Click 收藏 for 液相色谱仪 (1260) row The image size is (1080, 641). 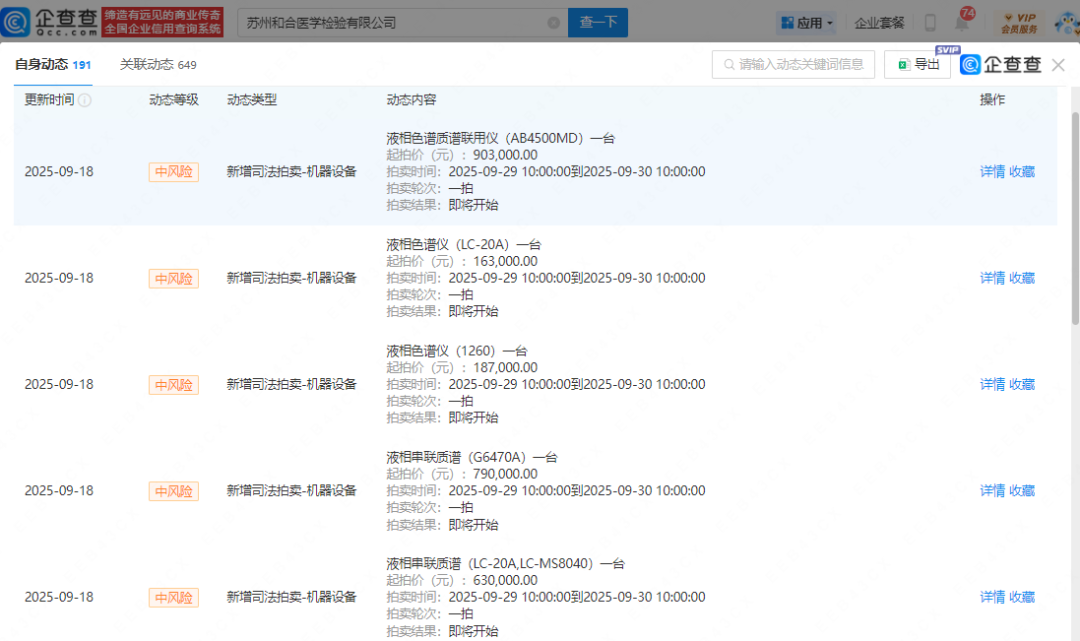click(1022, 384)
